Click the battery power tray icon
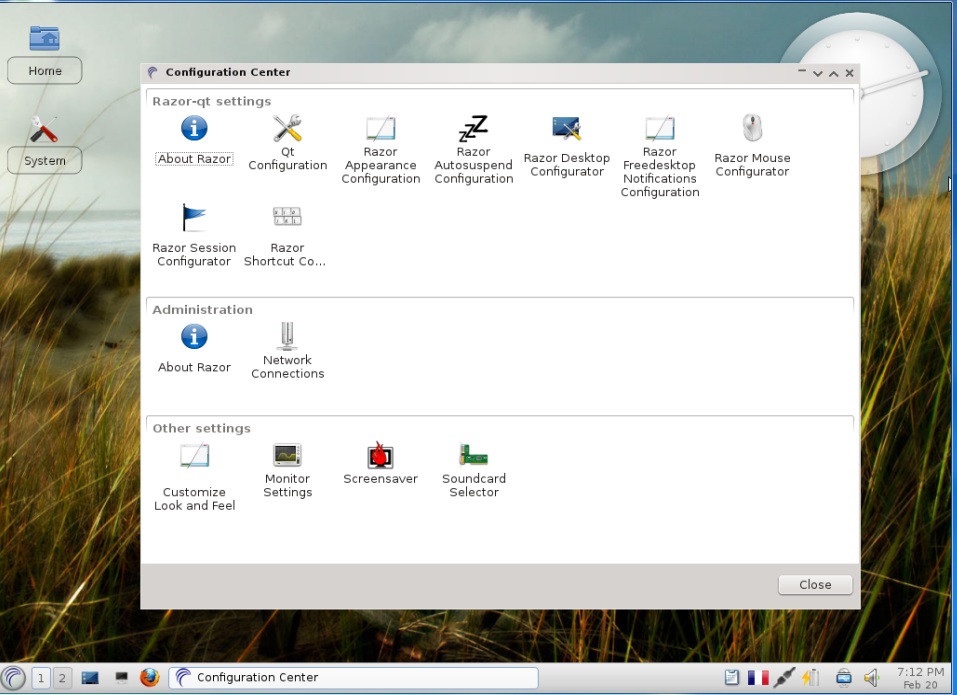The width and height of the screenshot is (957, 695). [811, 677]
